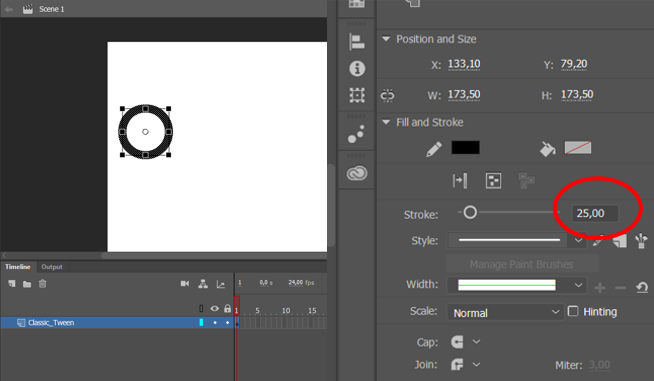The image size is (654, 381).
Task: Click the Y position value 79,20
Action: tap(574, 64)
